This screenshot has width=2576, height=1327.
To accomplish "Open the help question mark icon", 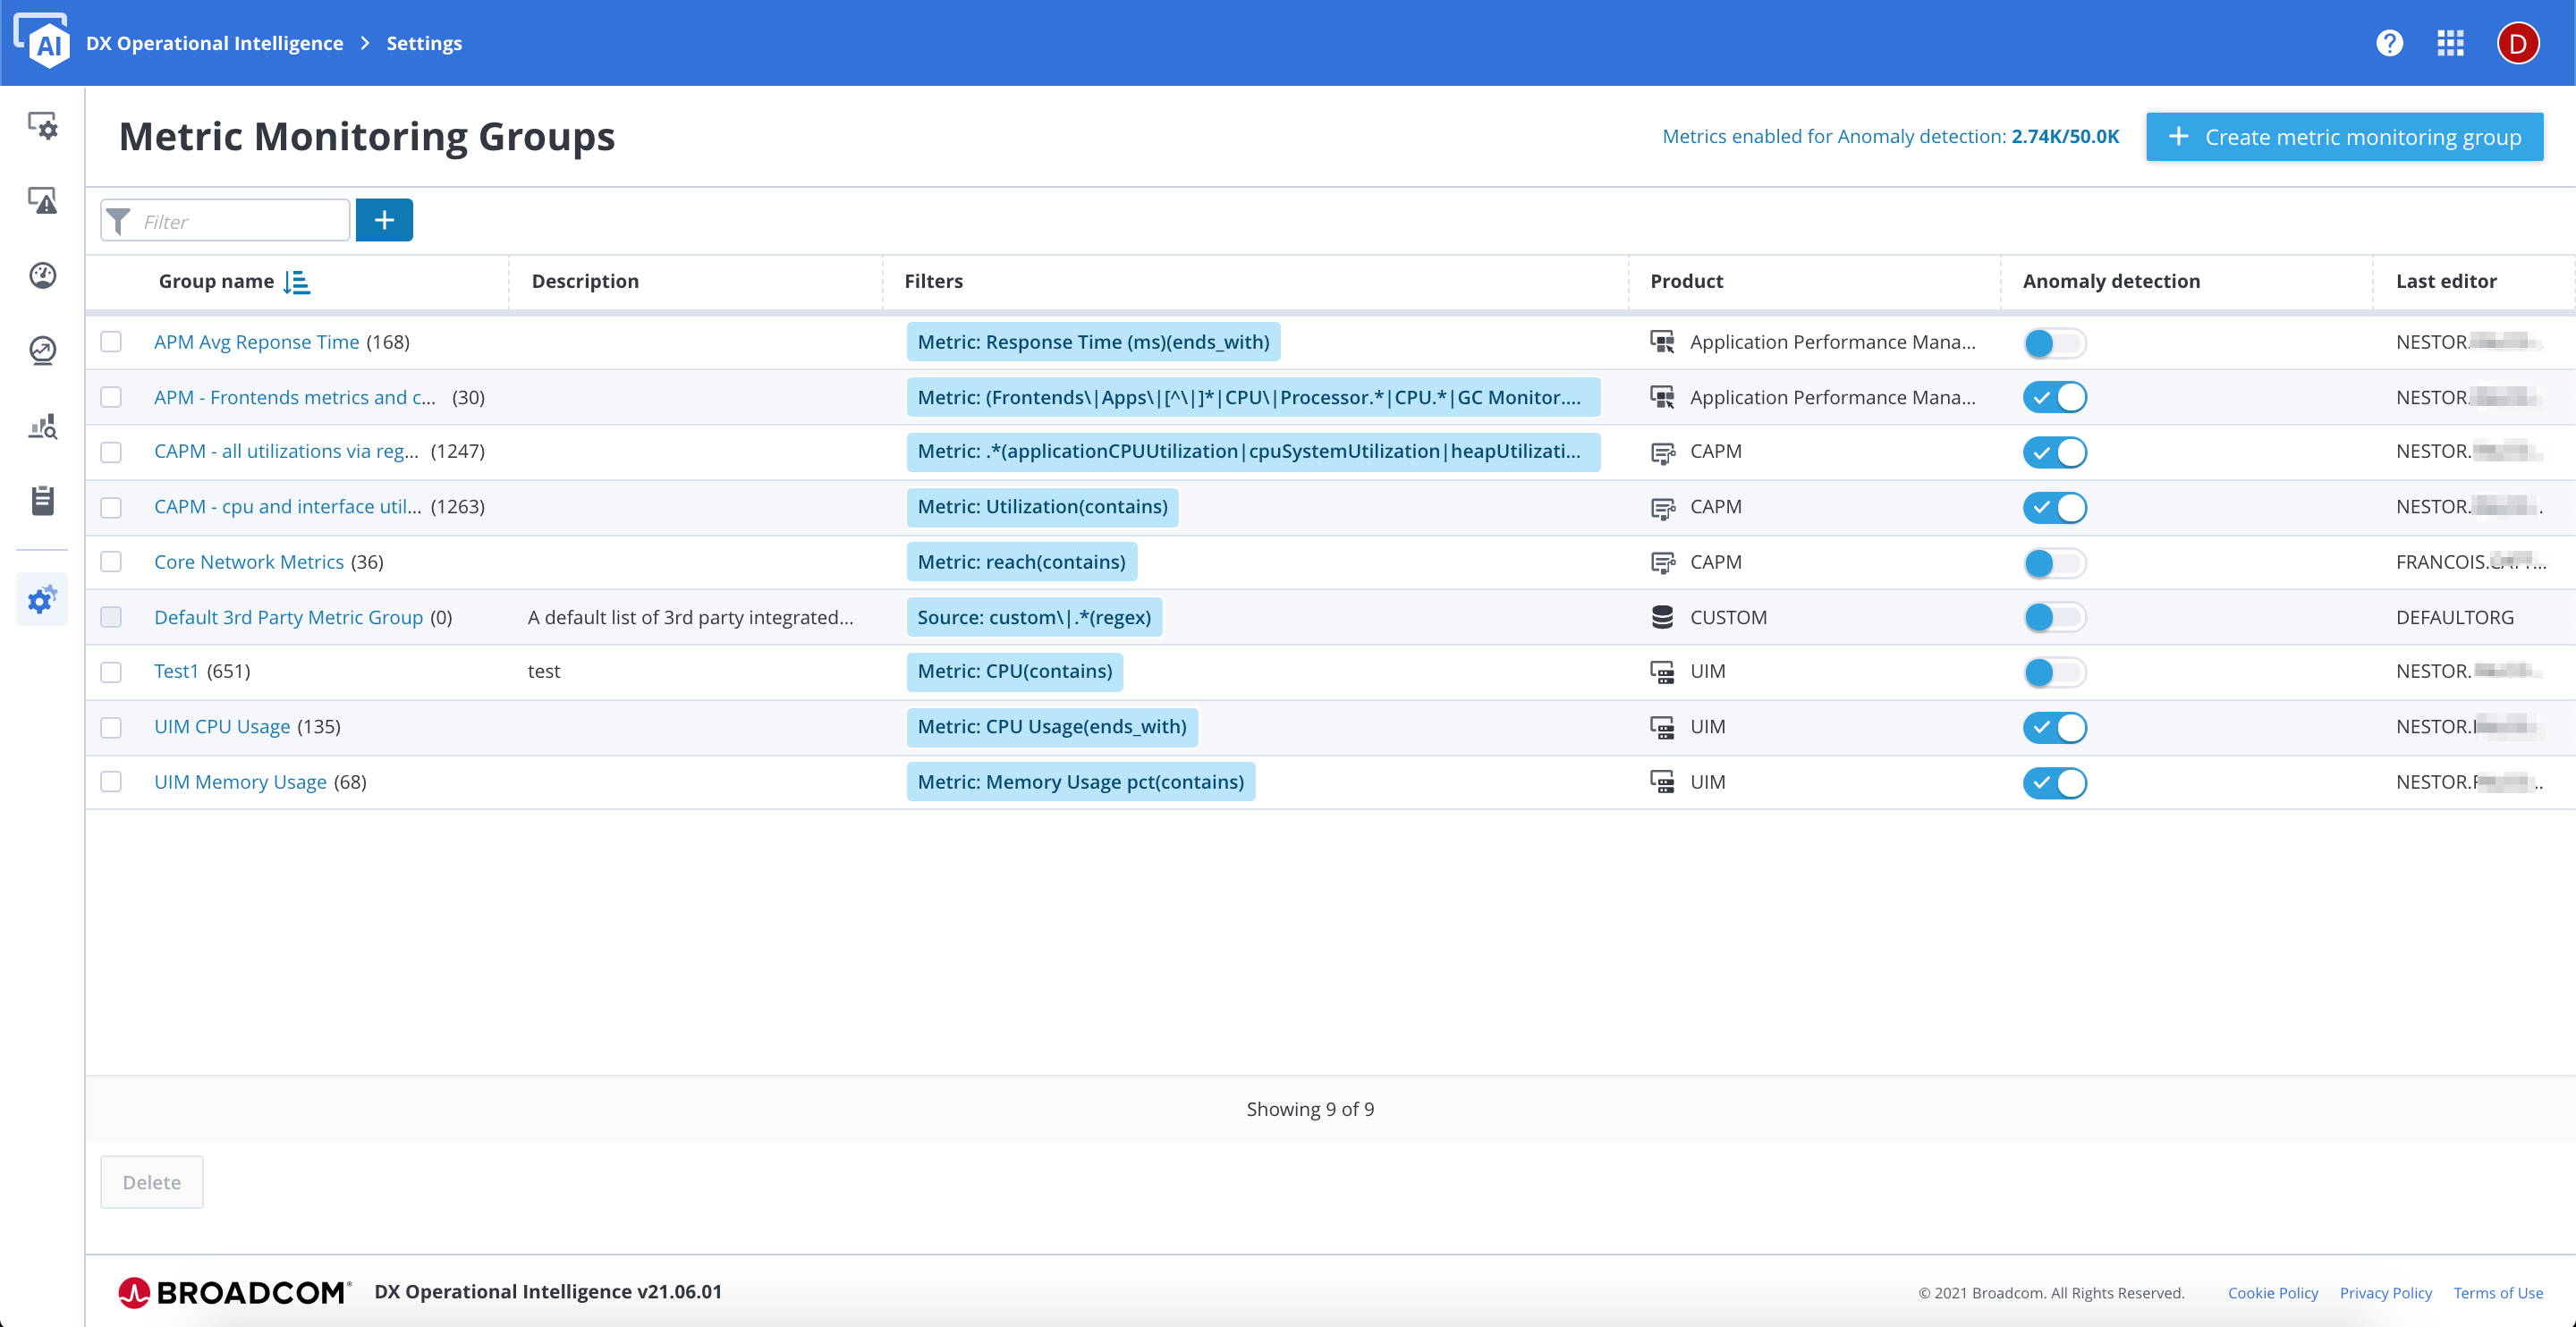I will click(2389, 43).
